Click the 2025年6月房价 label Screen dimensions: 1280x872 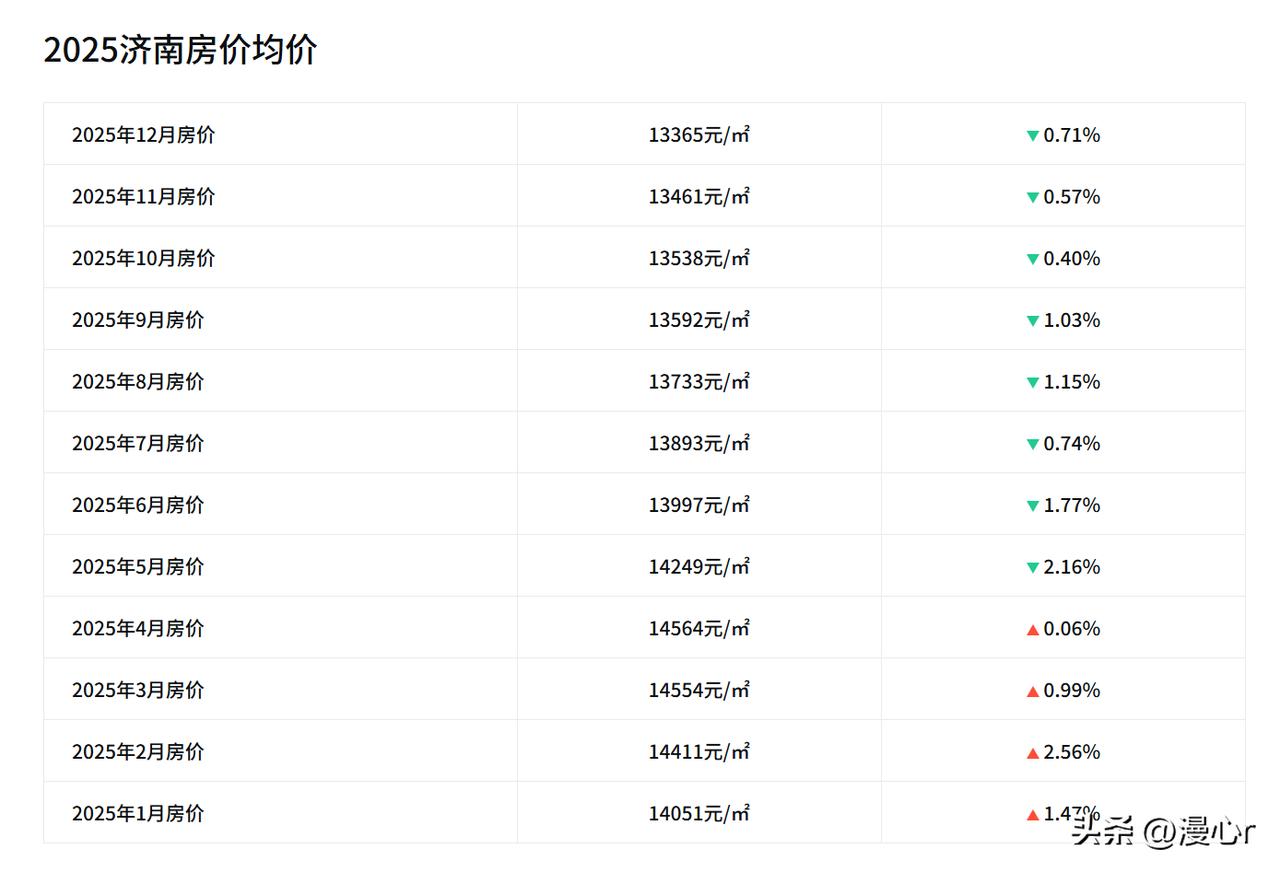point(138,505)
